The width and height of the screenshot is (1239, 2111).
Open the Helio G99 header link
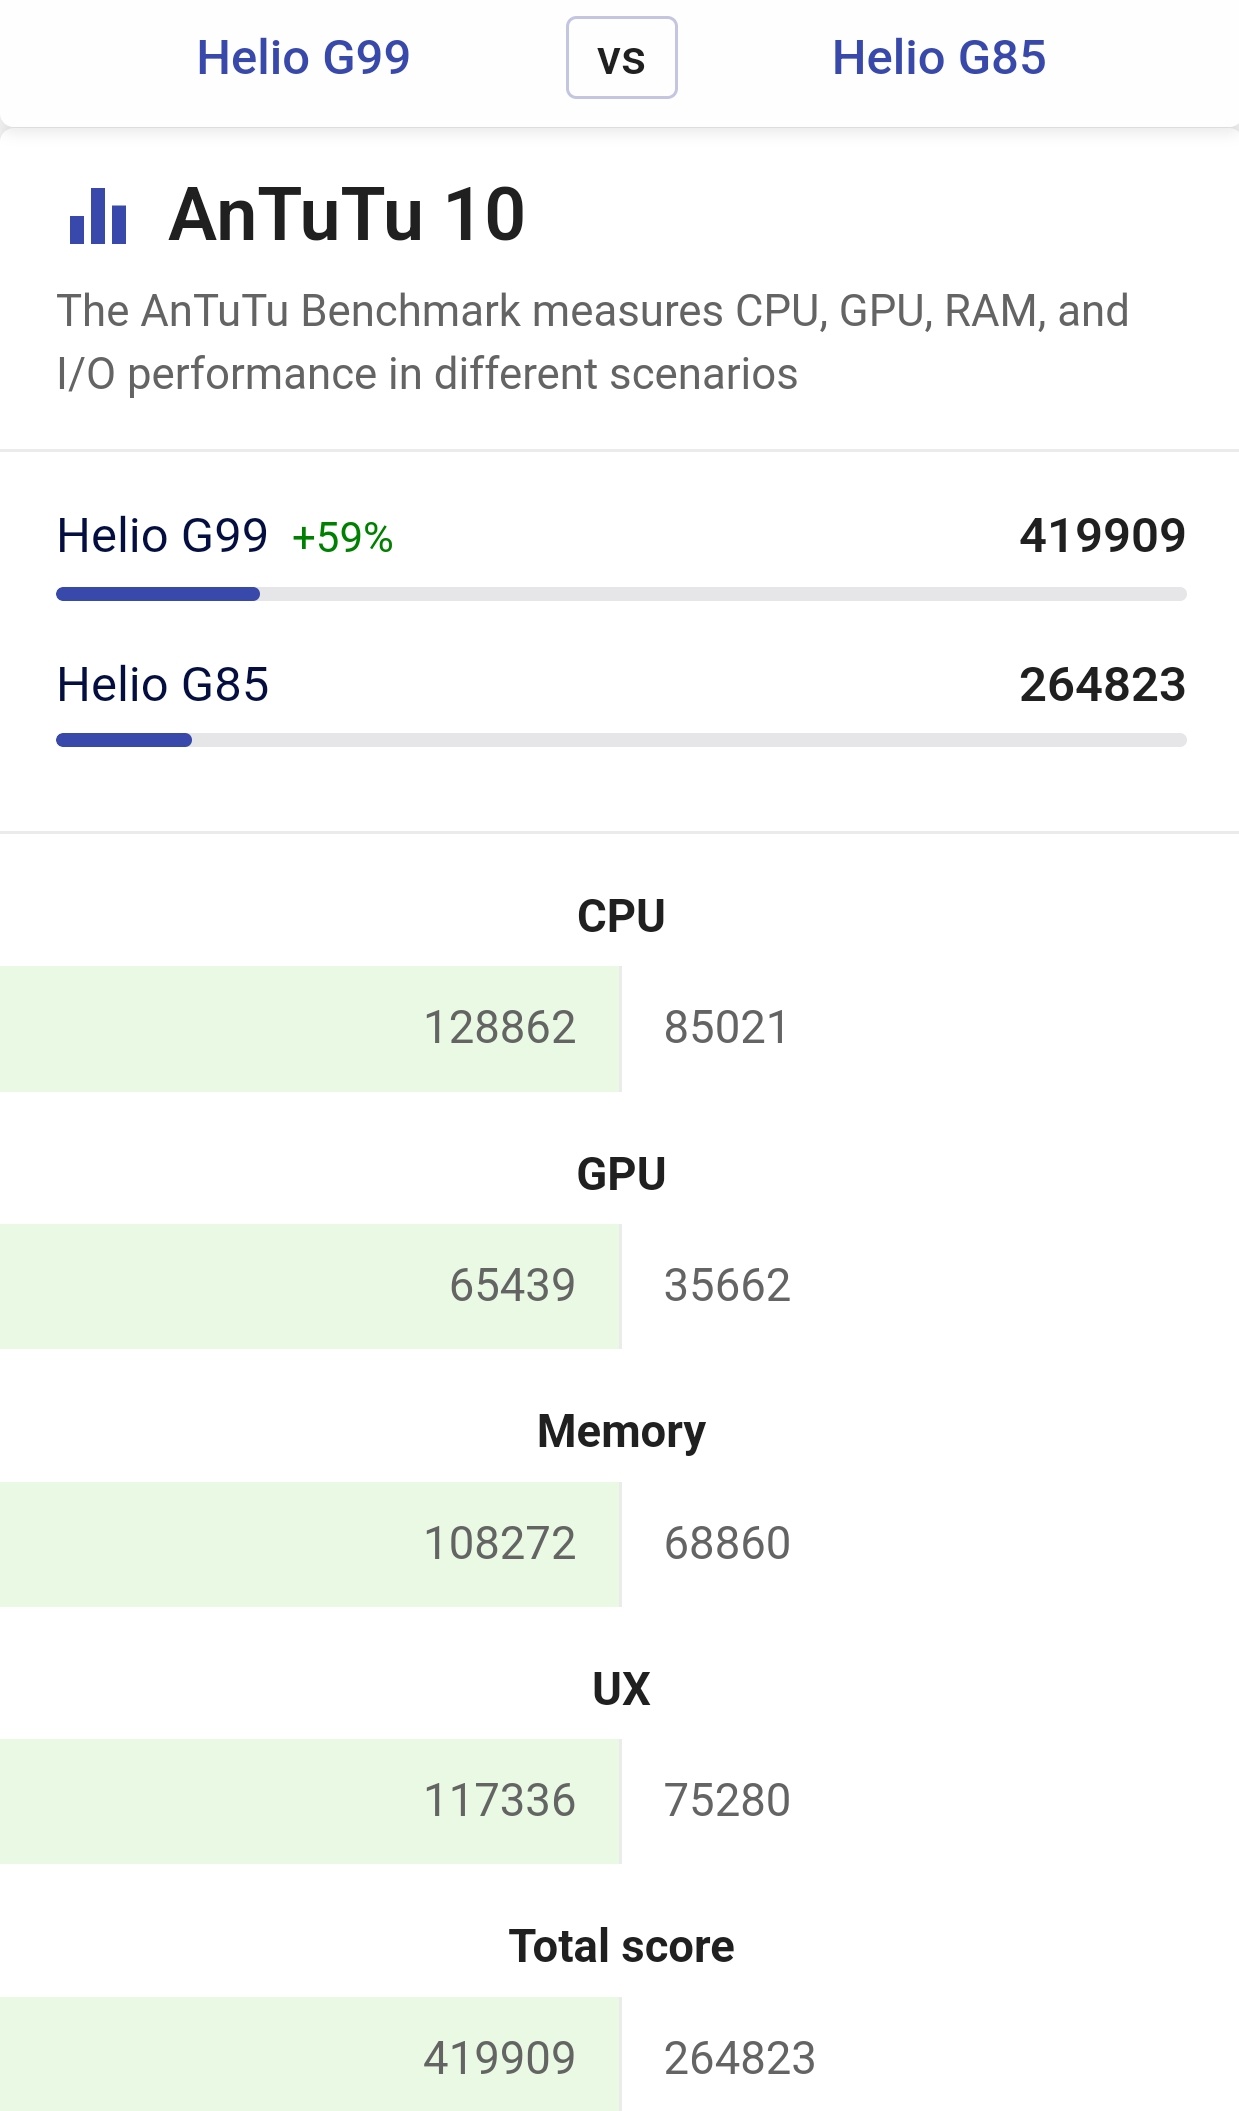point(303,58)
